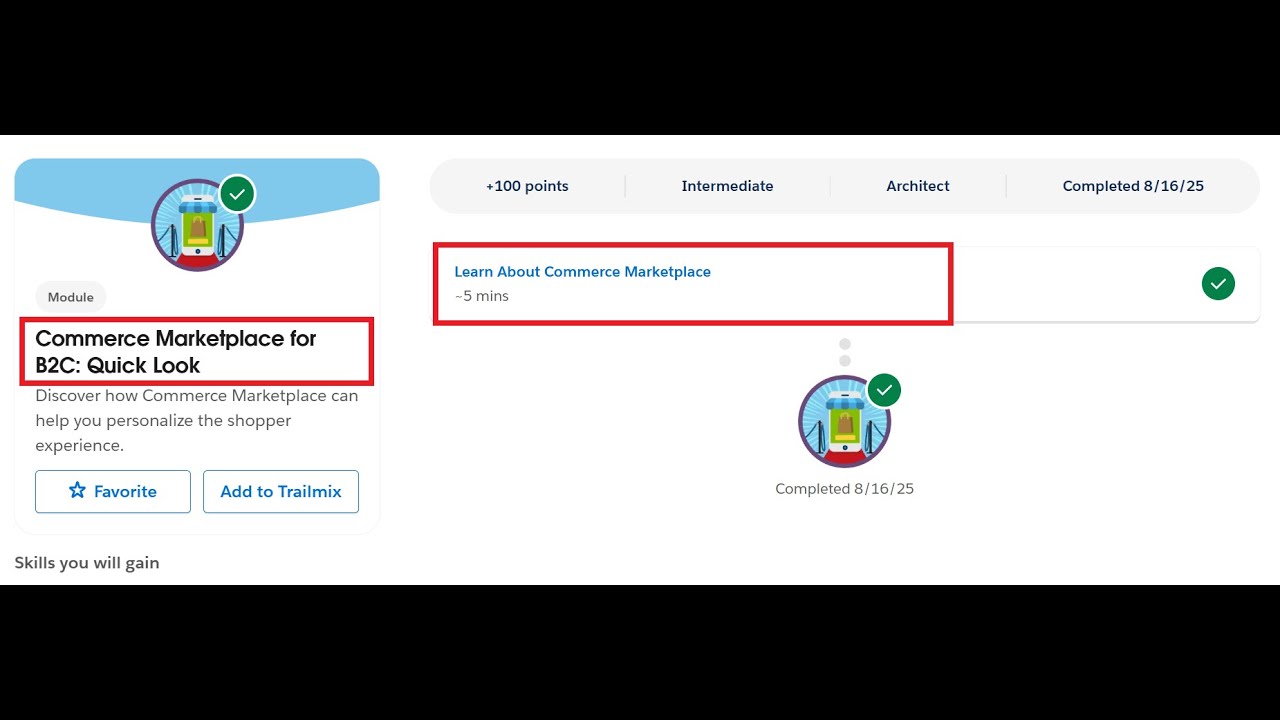Click the green checkmark on the left card badge
Image resolution: width=1280 pixels, height=720 pixels.
[x=237, y=194]
